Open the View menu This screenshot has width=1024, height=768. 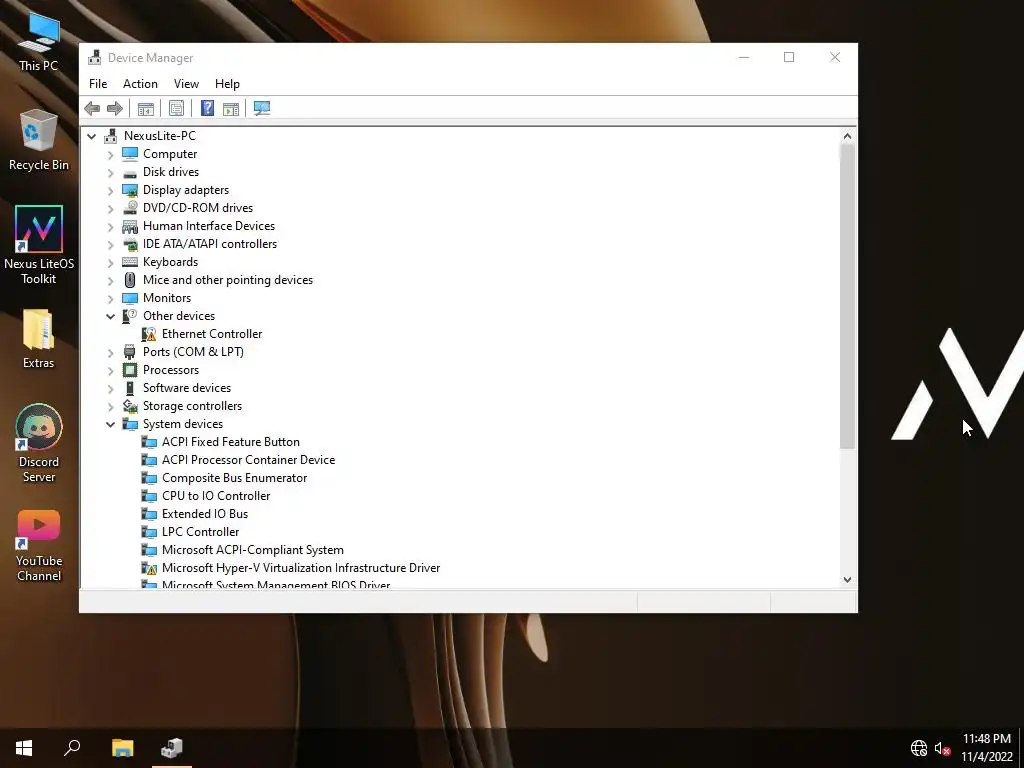coord(186,84)
